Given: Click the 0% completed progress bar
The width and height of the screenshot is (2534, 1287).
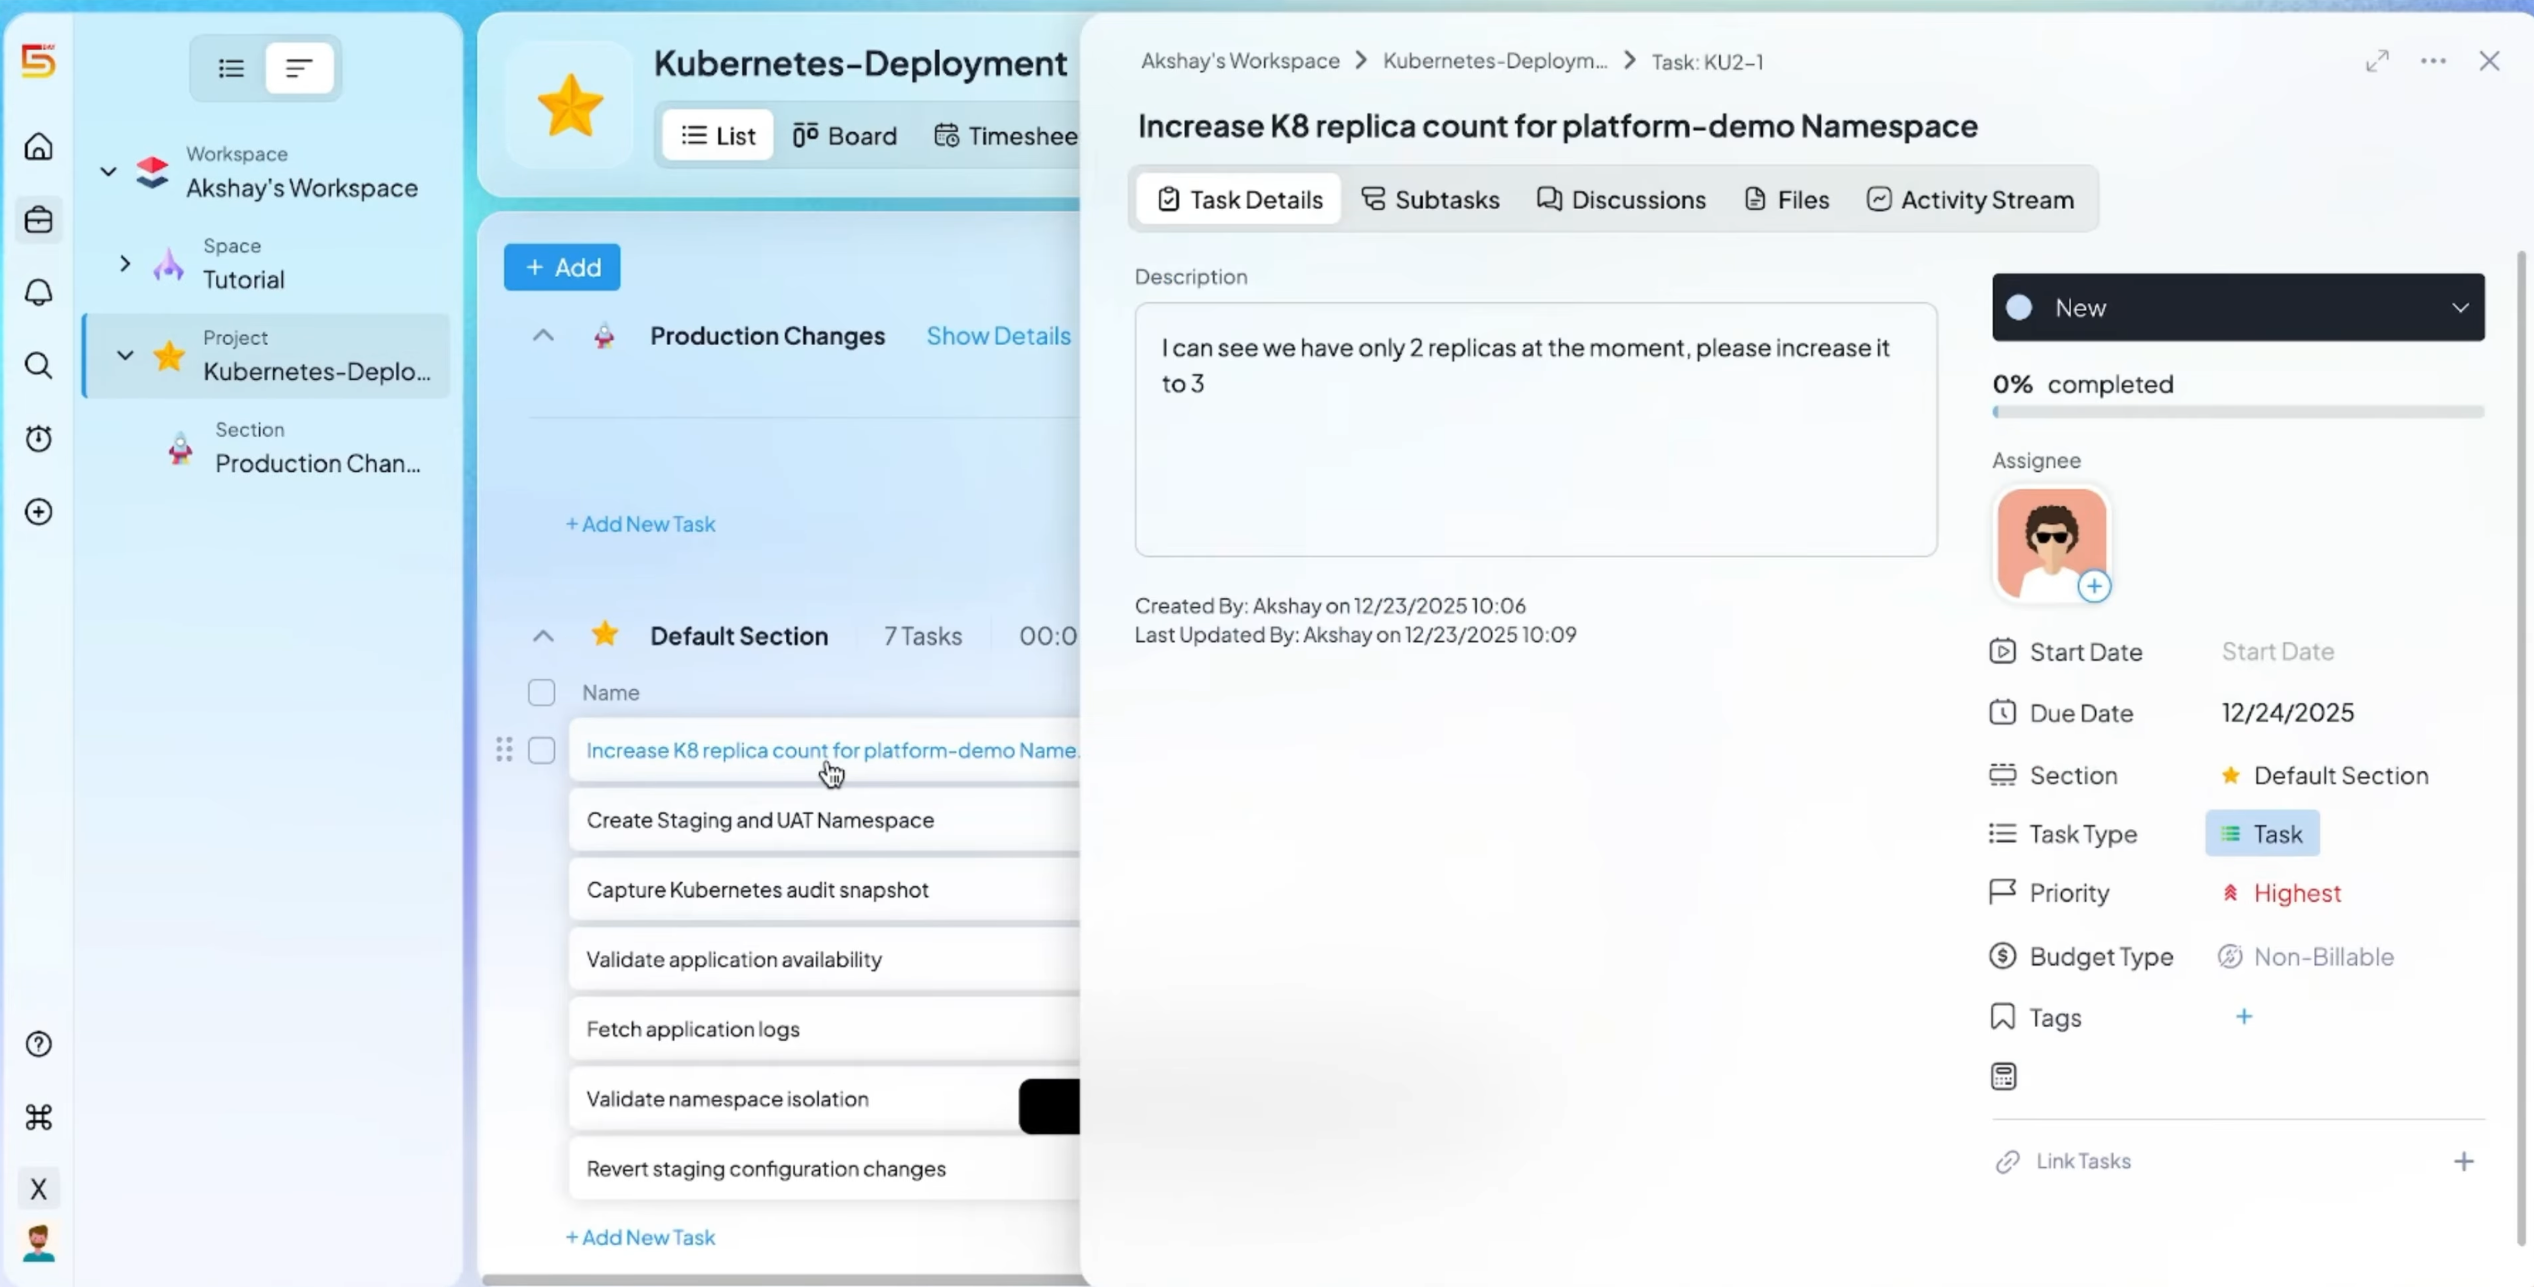Looking at the screenshot, I should tap(2237, 412).
